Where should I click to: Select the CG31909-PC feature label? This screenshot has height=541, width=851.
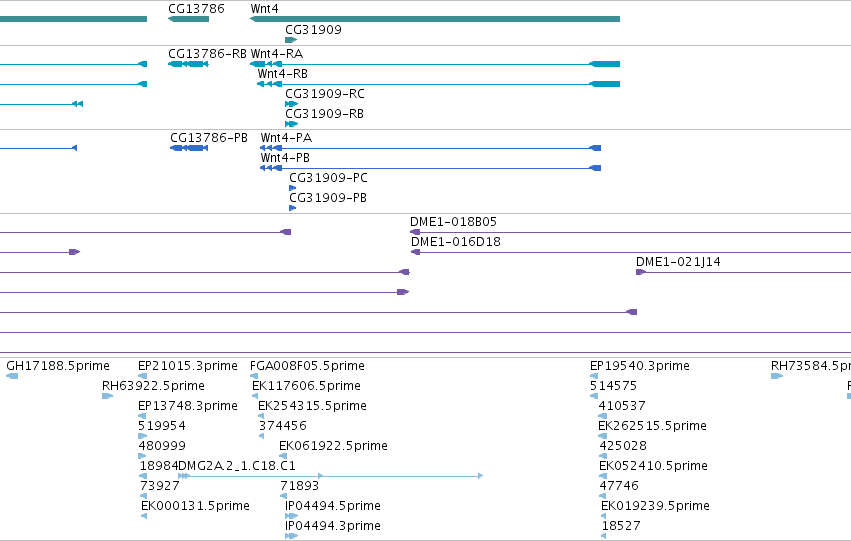click(328, 178)
